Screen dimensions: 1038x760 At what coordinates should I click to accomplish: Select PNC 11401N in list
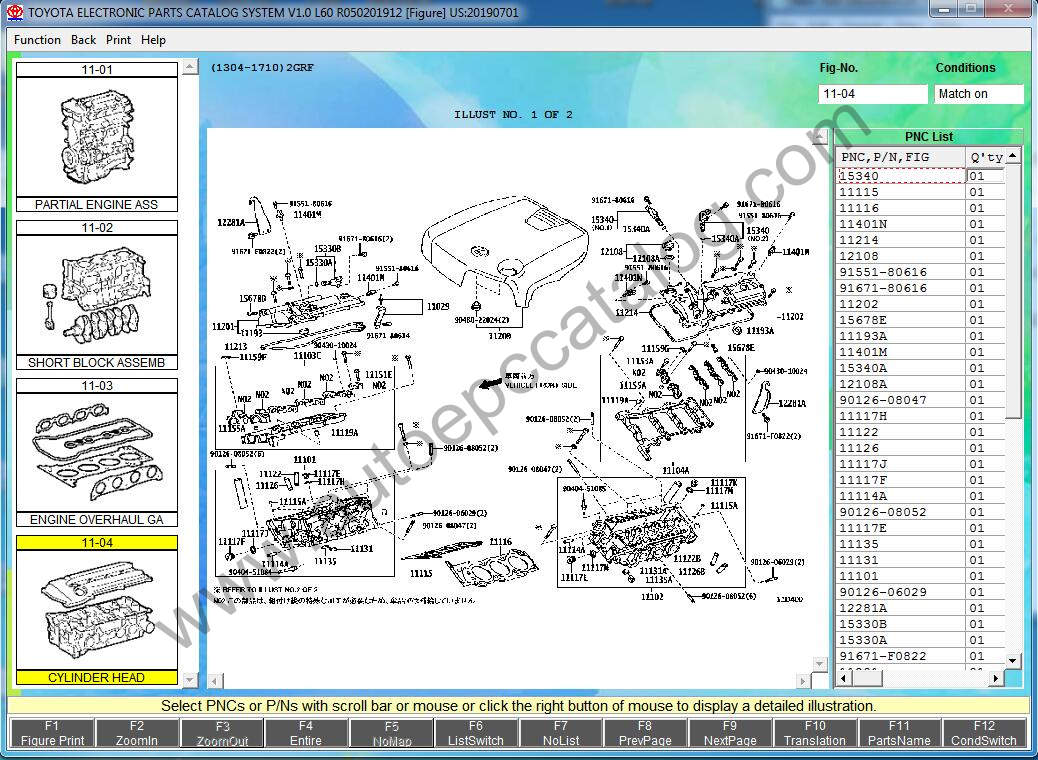coord(920,224)
